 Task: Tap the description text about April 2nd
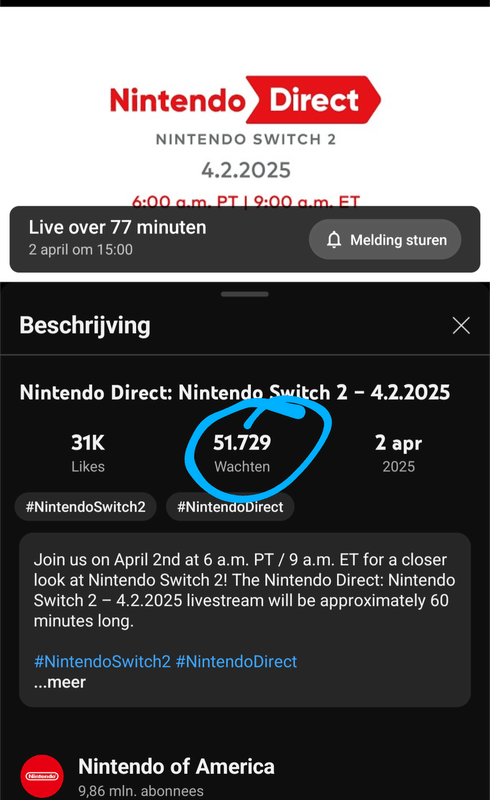click(244, 590)
